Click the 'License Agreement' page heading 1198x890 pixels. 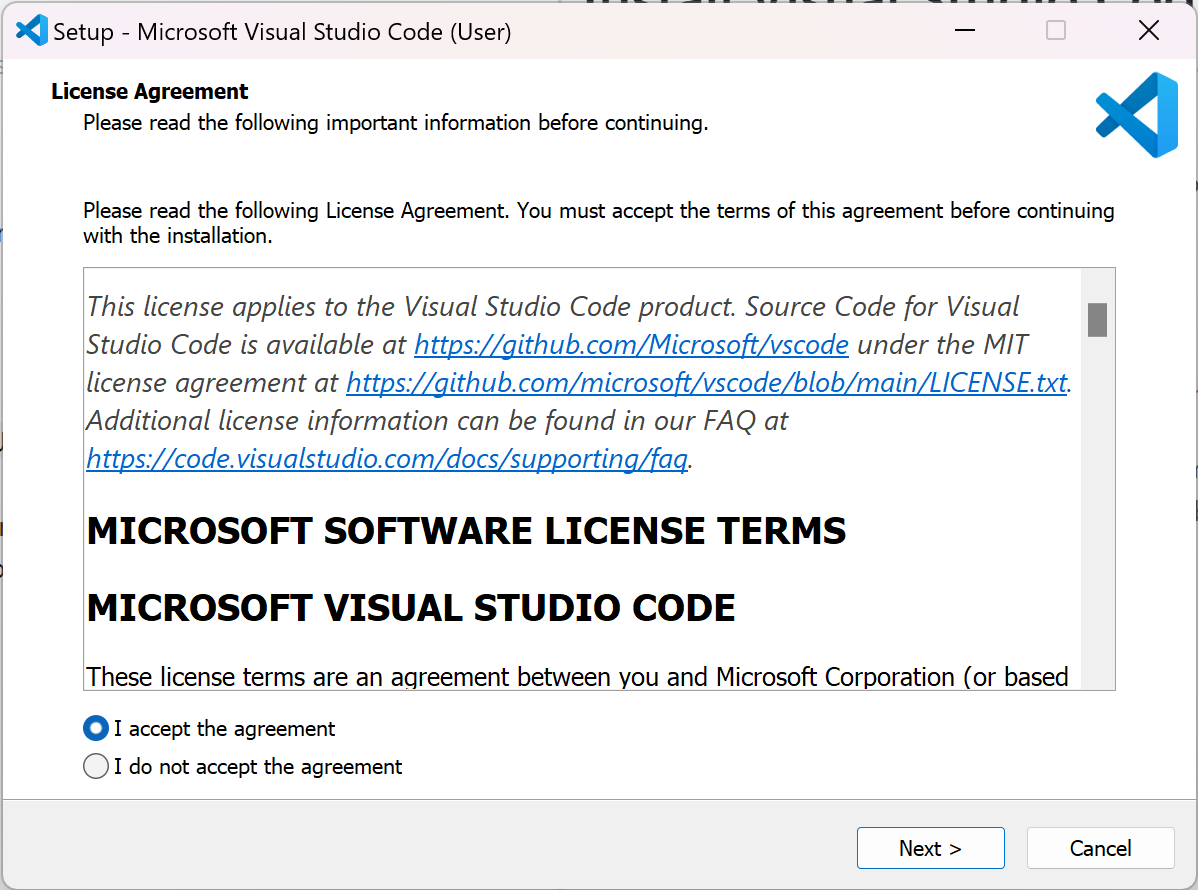(x=148, y=91)
